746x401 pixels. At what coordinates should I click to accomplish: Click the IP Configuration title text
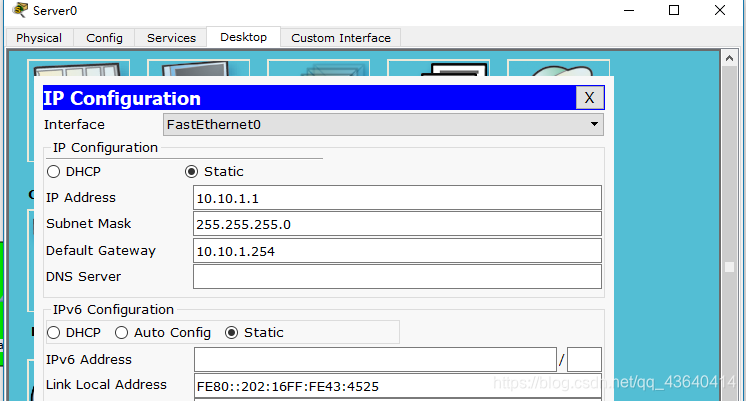(122, 98)
